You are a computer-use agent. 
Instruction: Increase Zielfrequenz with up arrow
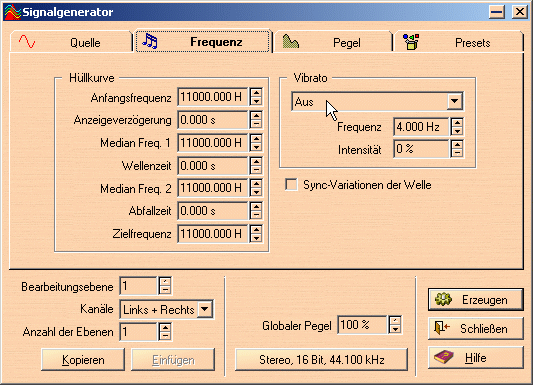(256, 229)
